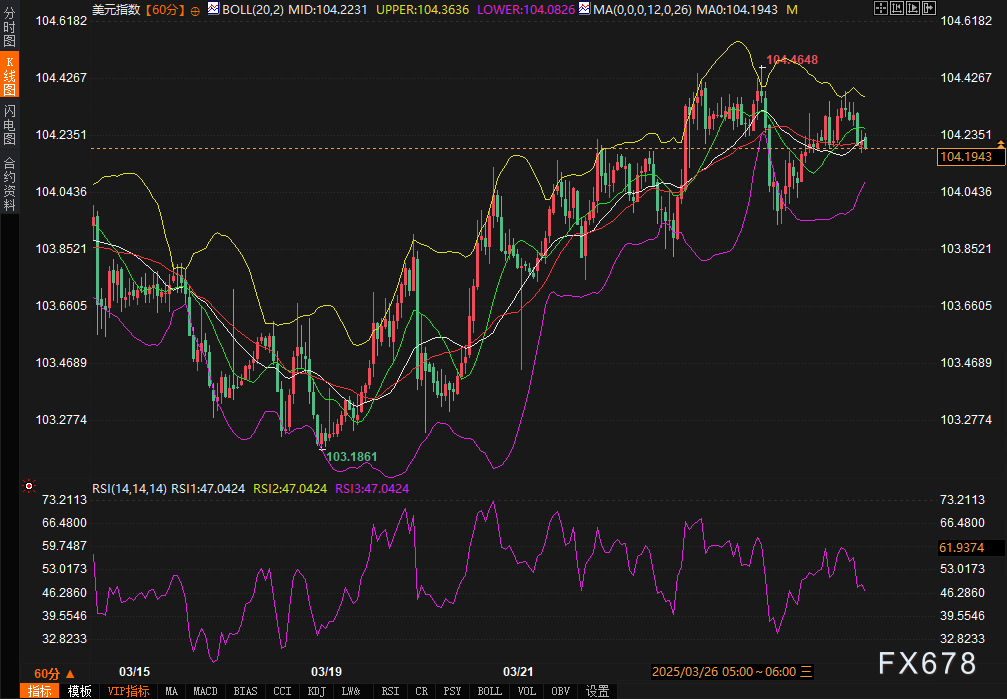
Task: Select the 指标 tab at bottom
Action: click(x=40, y=691)
